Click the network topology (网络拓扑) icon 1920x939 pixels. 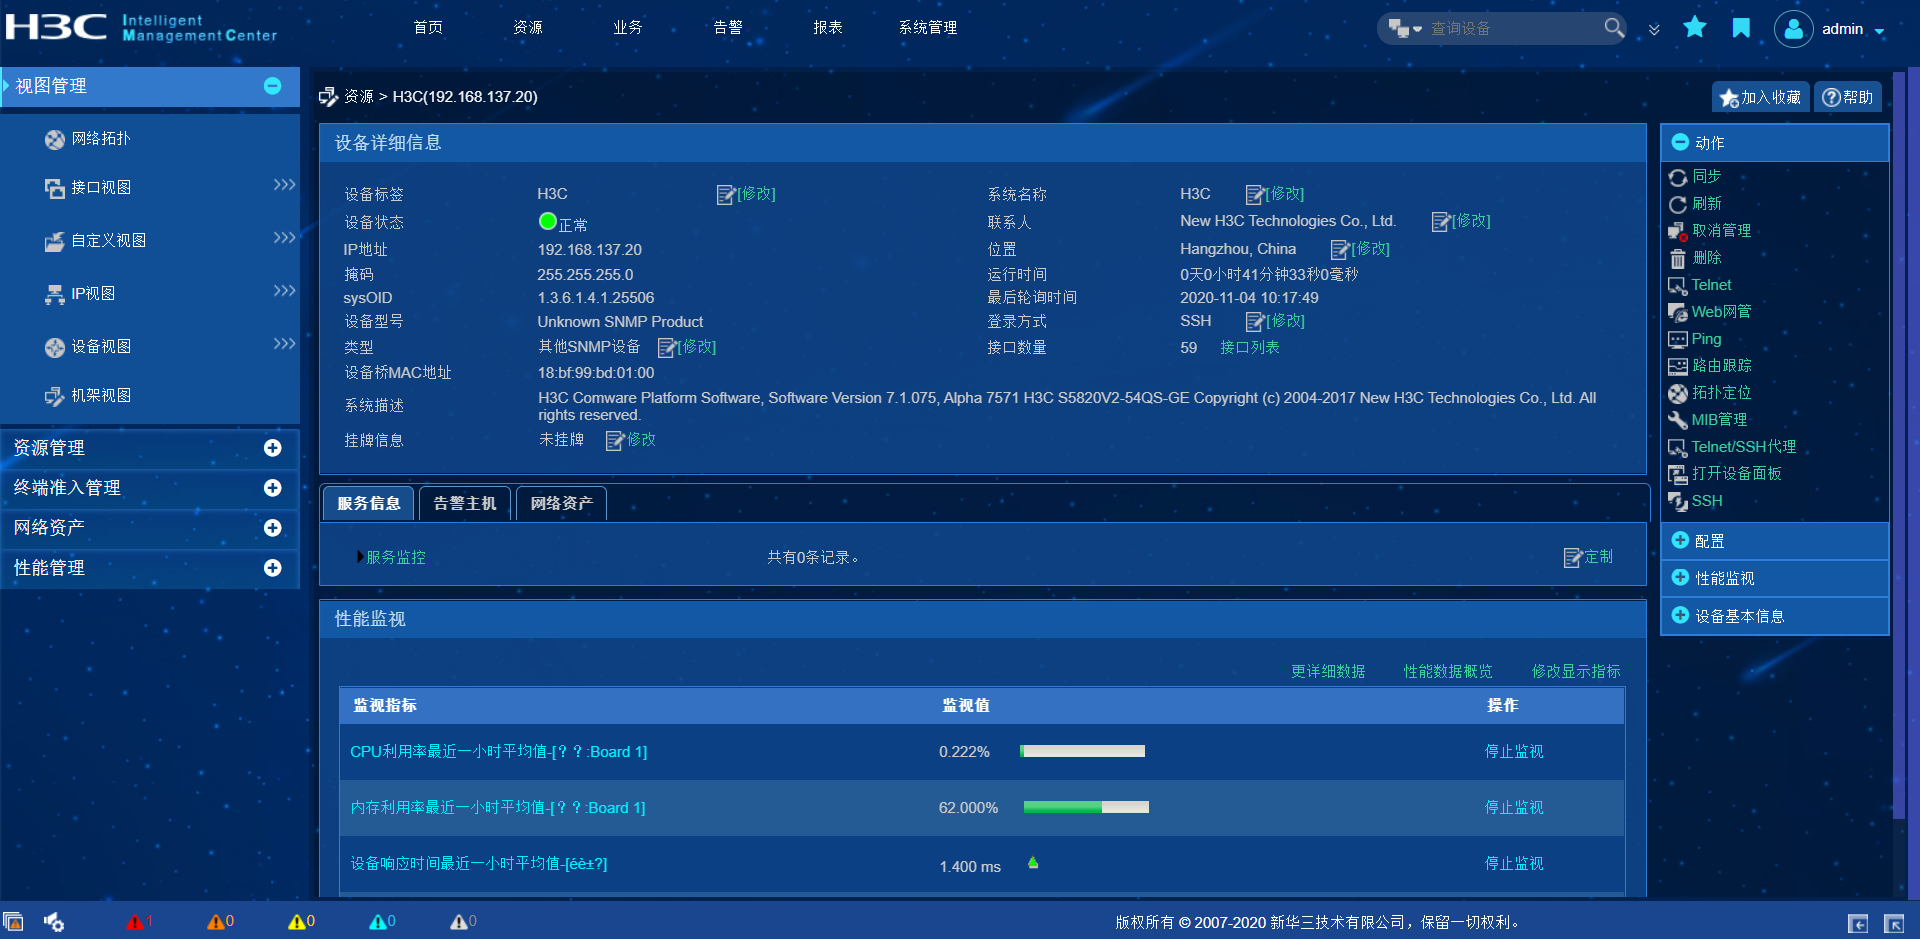[55, 140]
